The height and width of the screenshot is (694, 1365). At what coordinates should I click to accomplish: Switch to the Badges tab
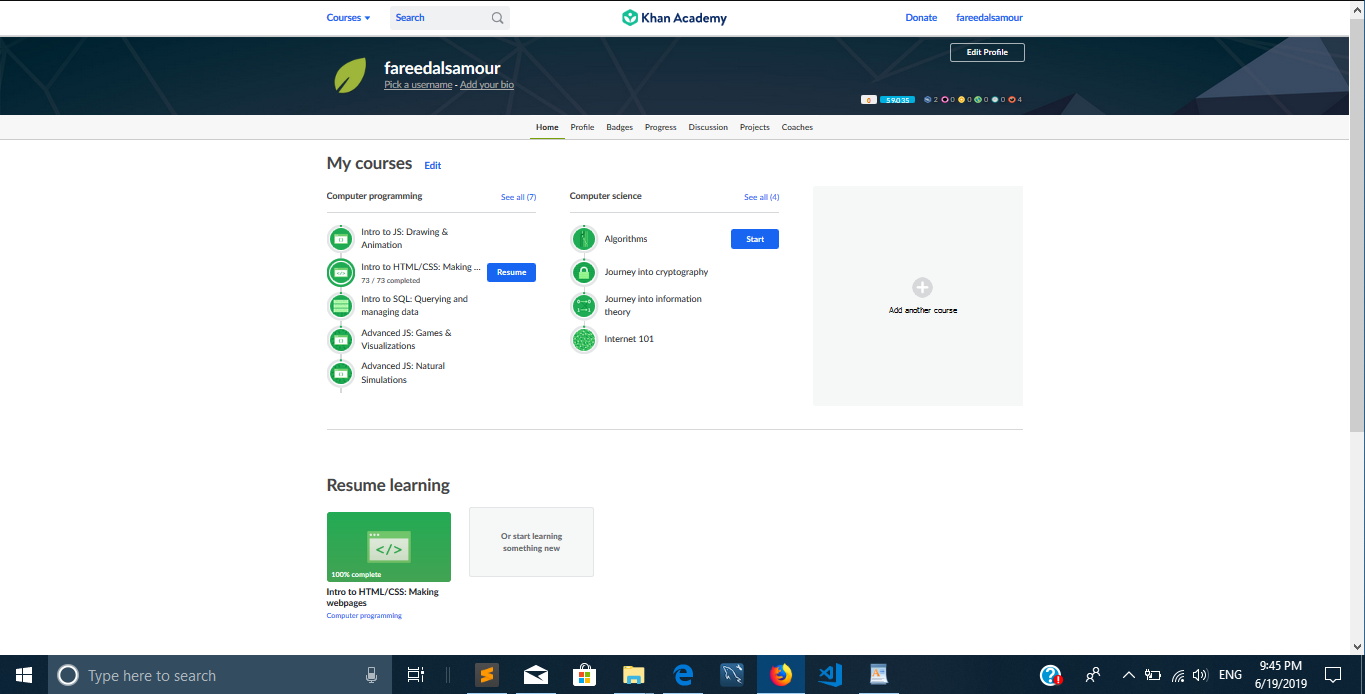click(x=619, y=127)
